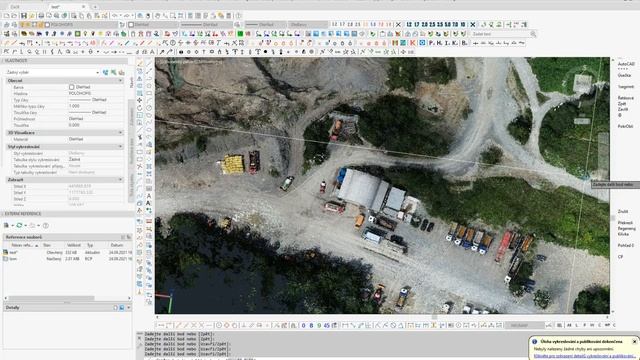Viewport: 640px width, 360px height.
Task: Click the help icon in Externí reference
Action: [46, 225]
